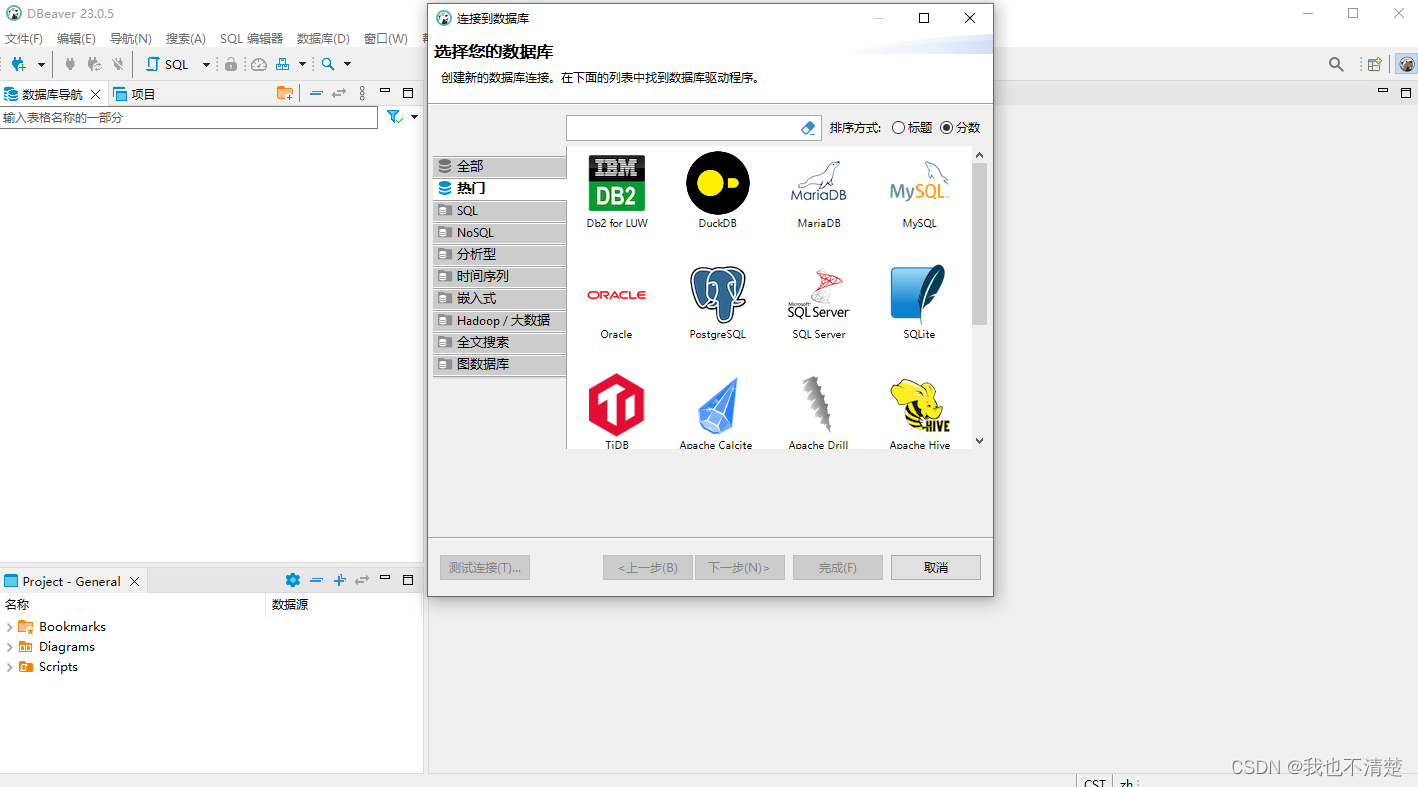Select the 时间序列 category
The image size is (1418, 787).
tap(500, 276)
